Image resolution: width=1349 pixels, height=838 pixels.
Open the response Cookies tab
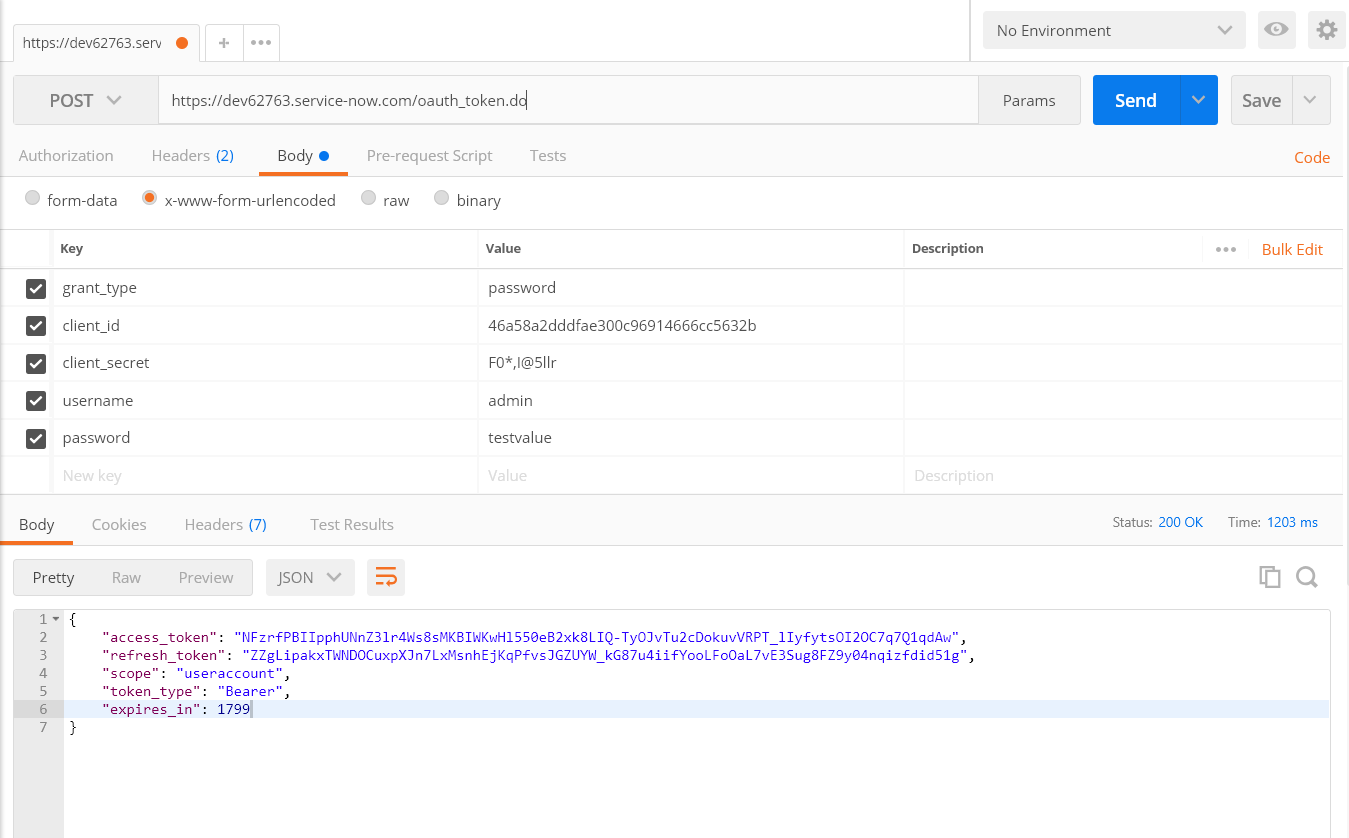119,524
